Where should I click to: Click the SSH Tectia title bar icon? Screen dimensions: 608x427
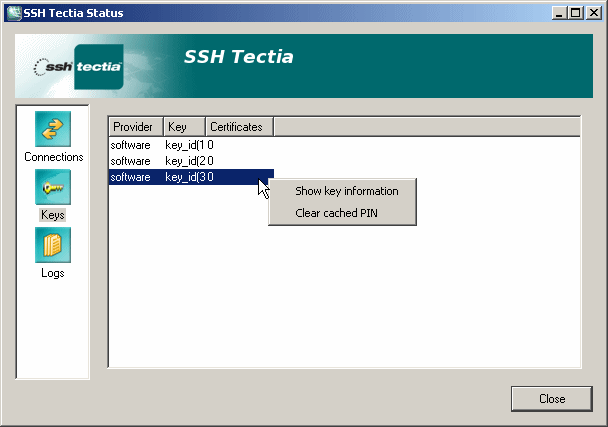click(14, 13)
